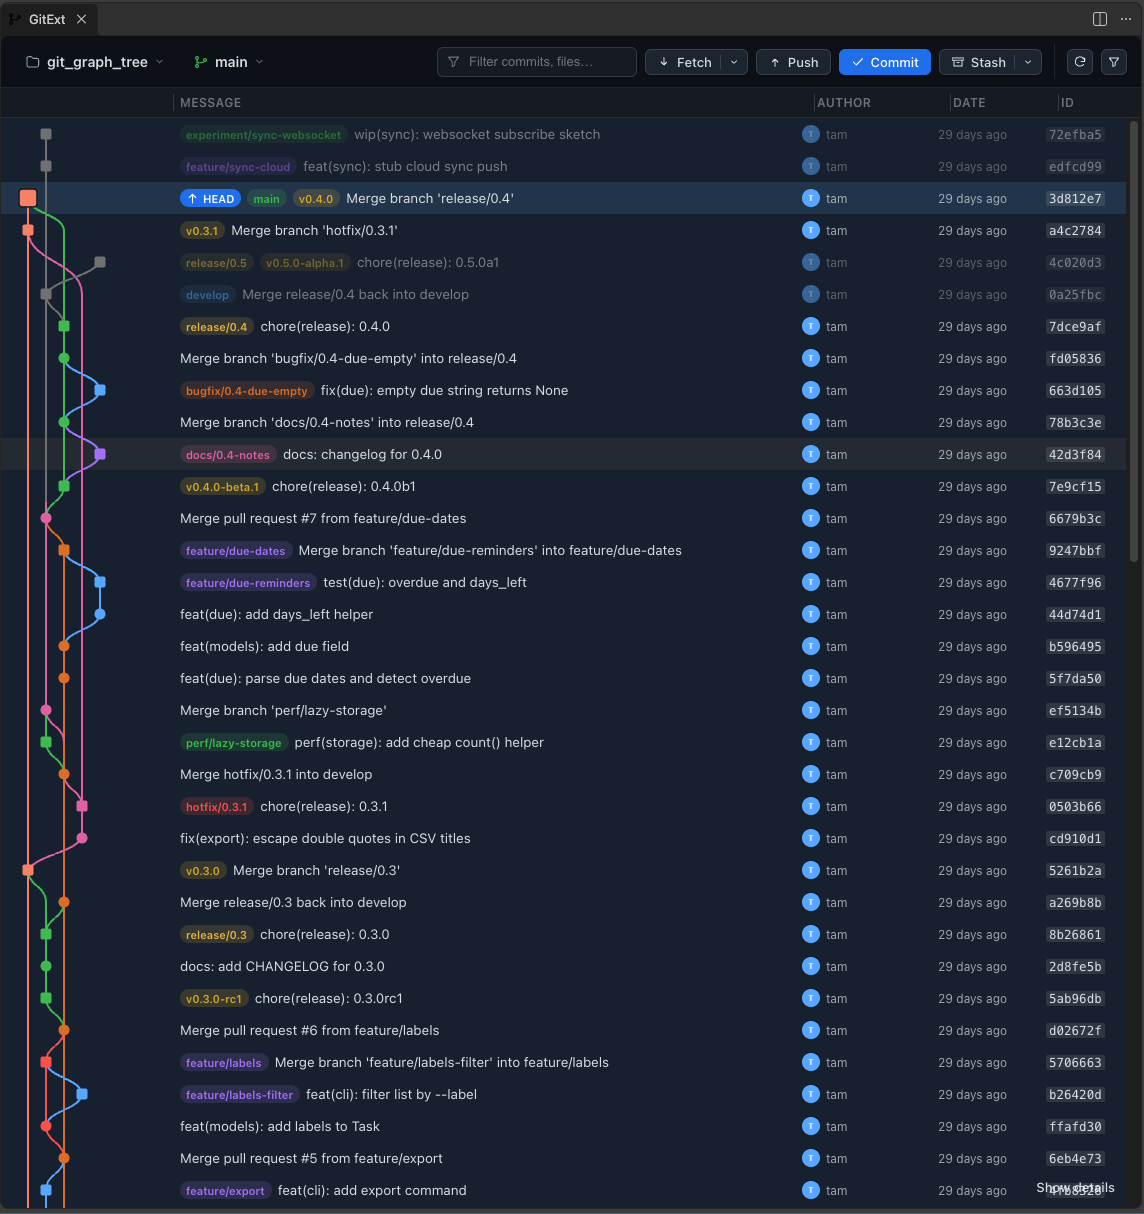Open the main branch selector dropdown
Screen dimensions: 1144x1214
click(x=229, y=62)
